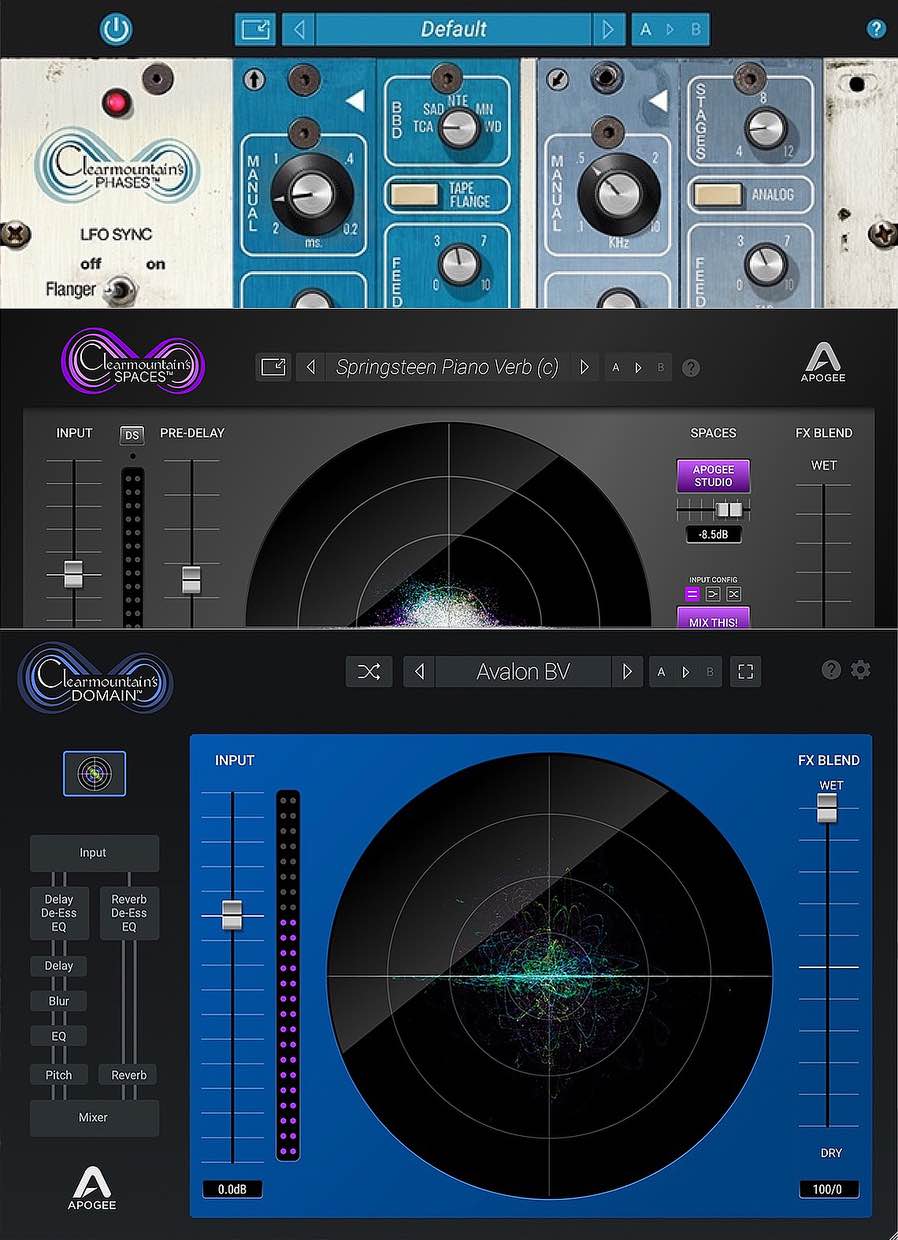The height and width of the screenshot is (1240, 898).
Task: Open the Domain settings gear icon
Action: tap(861, 670)
